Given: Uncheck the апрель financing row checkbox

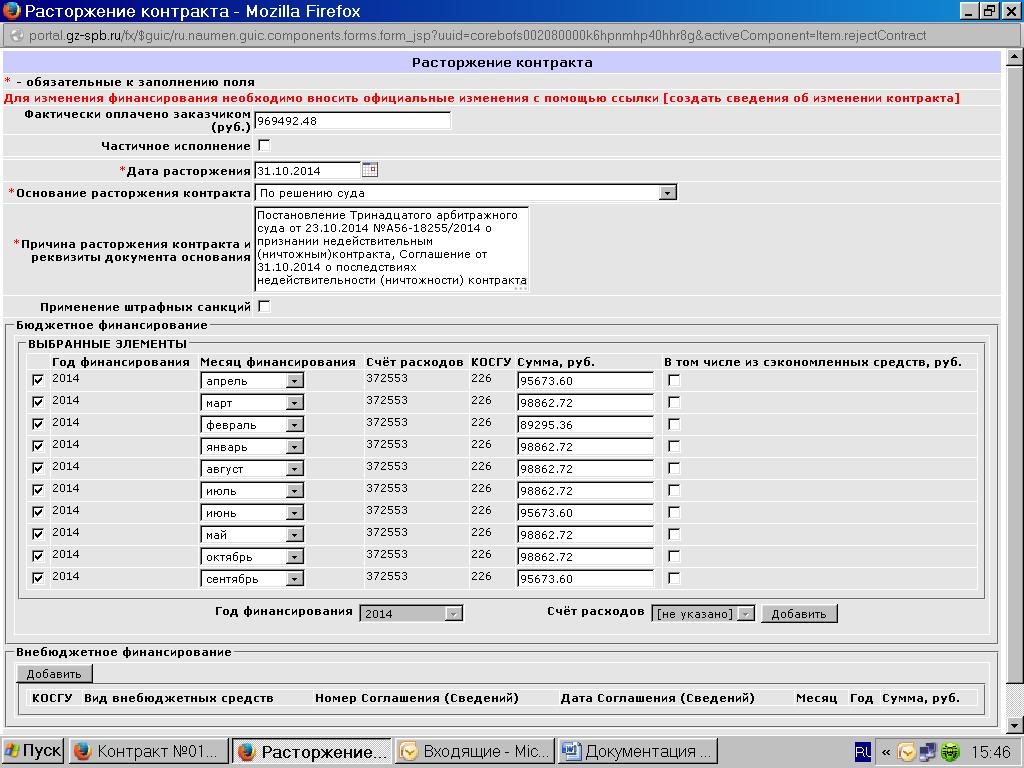Looking at the screenshot, I should [x=38, y=379].
